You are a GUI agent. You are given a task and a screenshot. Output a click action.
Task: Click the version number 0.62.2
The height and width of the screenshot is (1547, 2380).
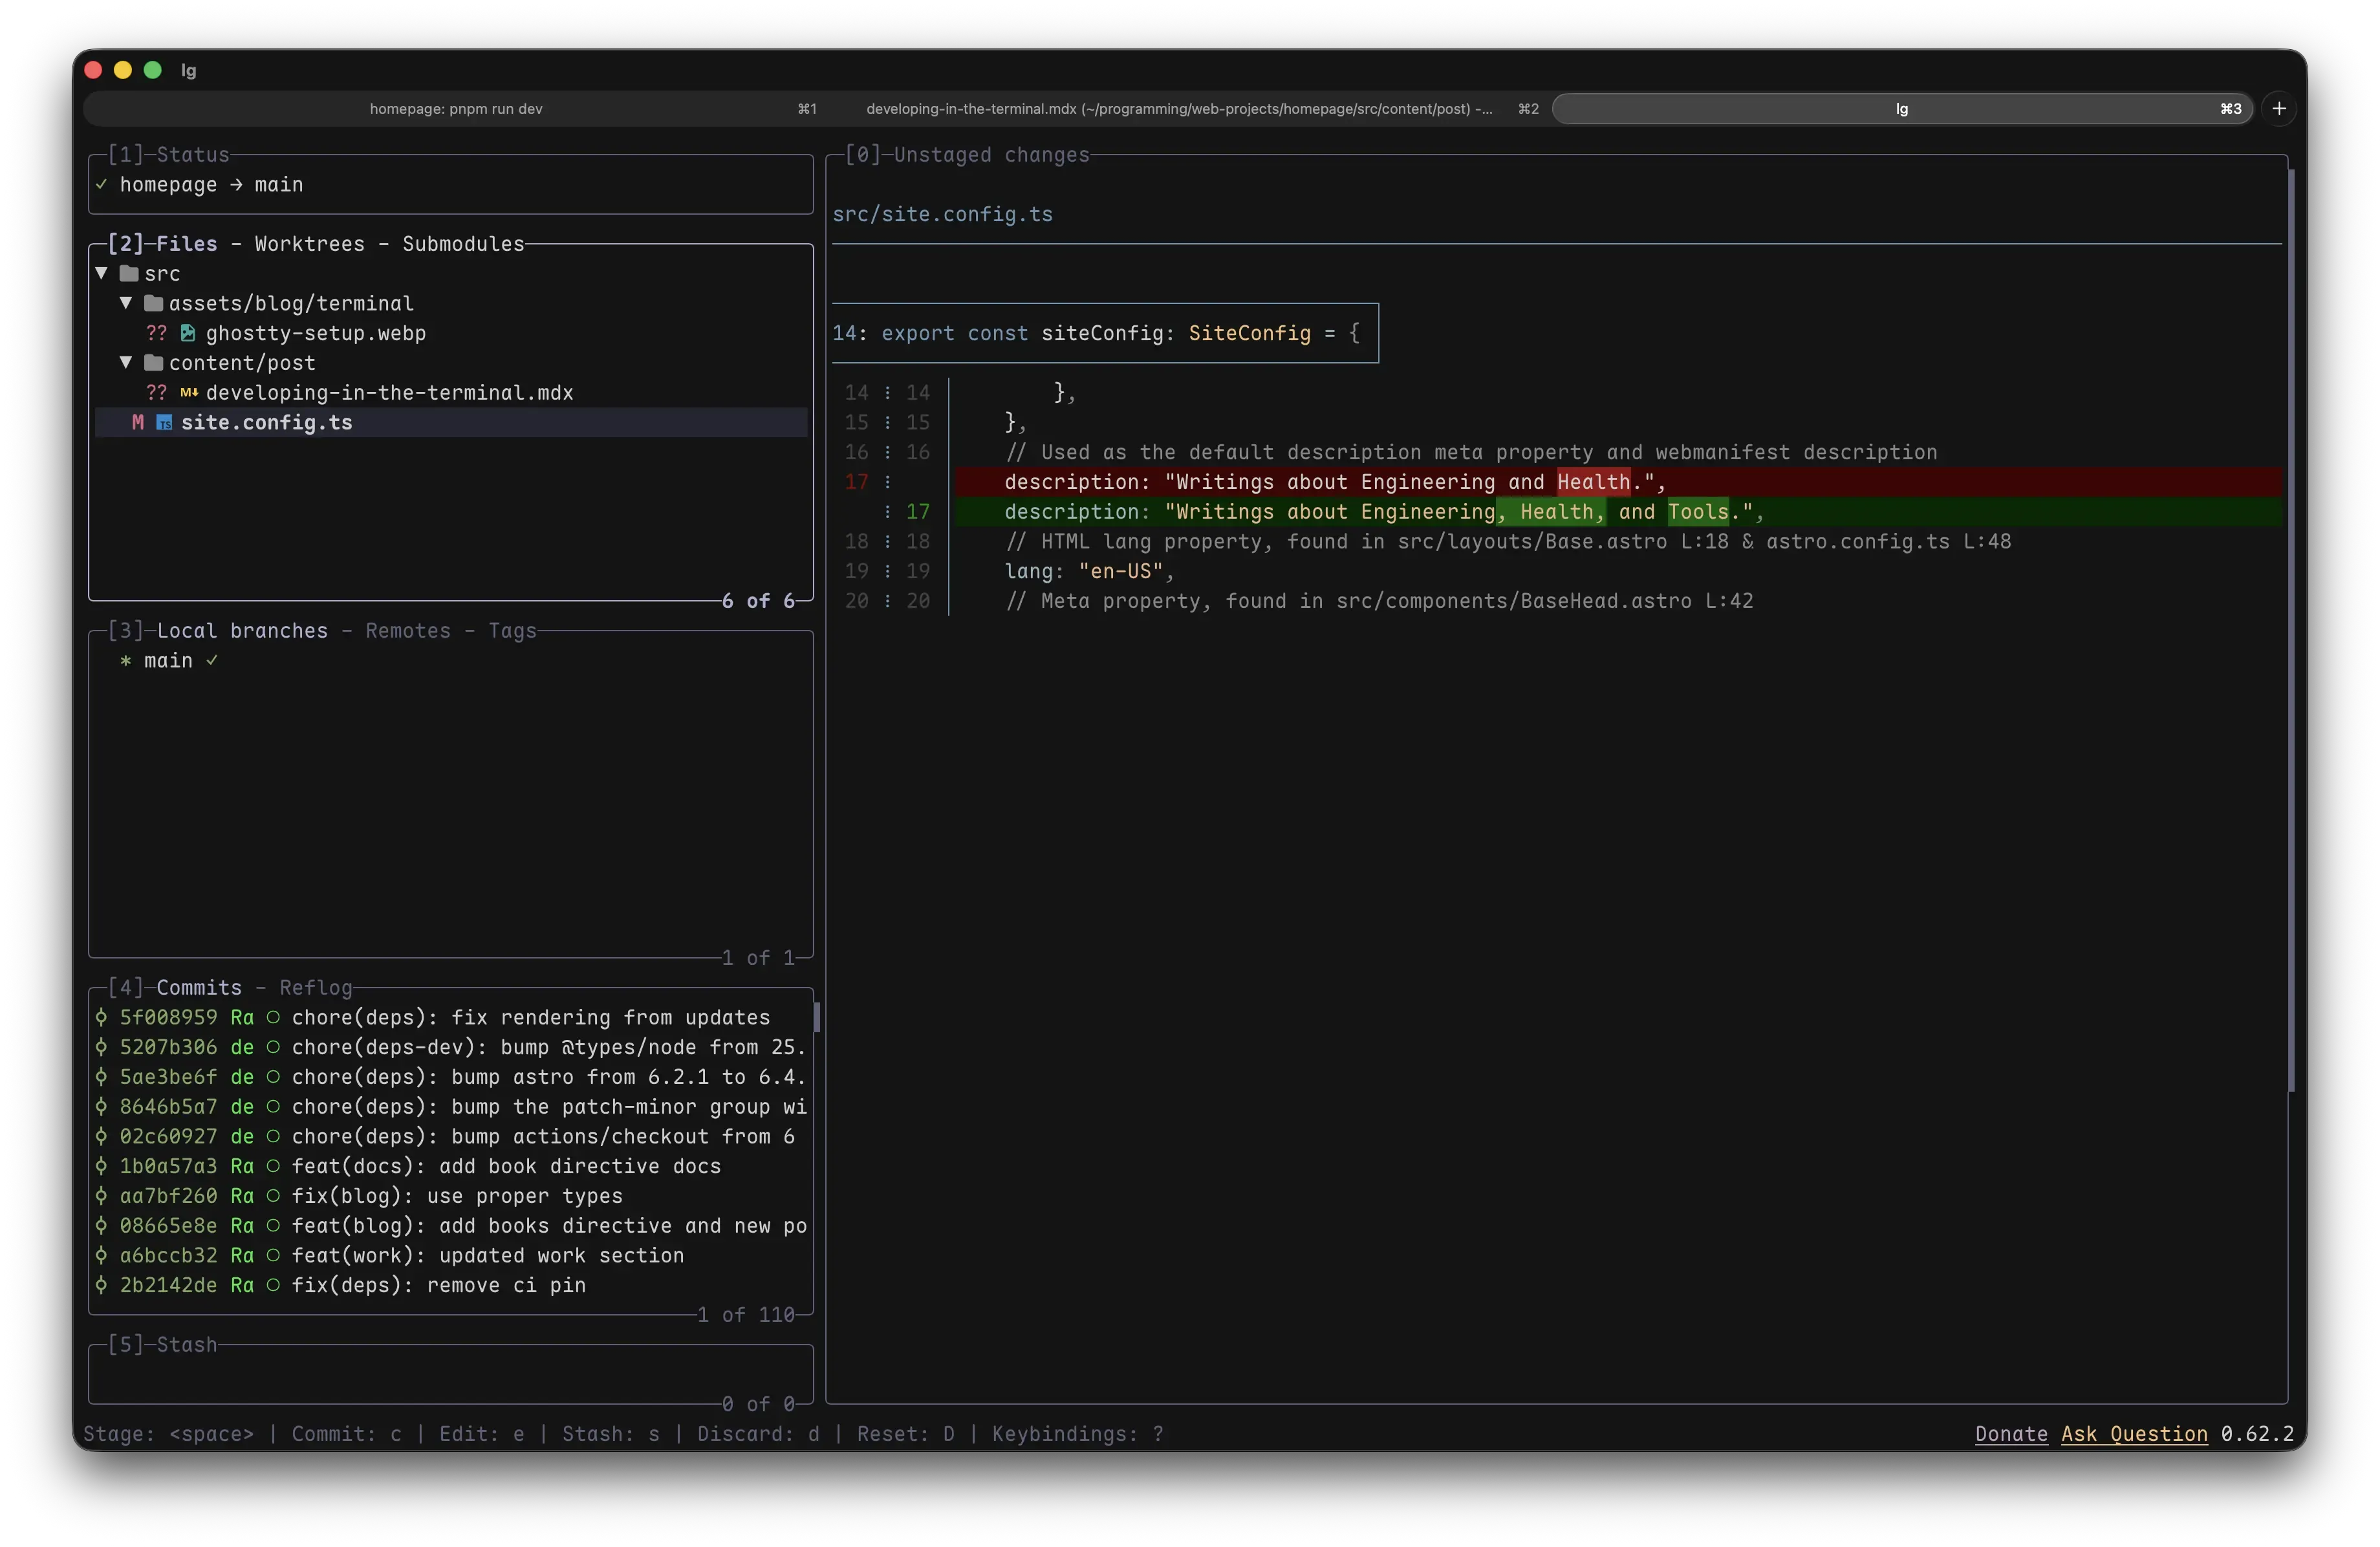coord(2257,1434)
